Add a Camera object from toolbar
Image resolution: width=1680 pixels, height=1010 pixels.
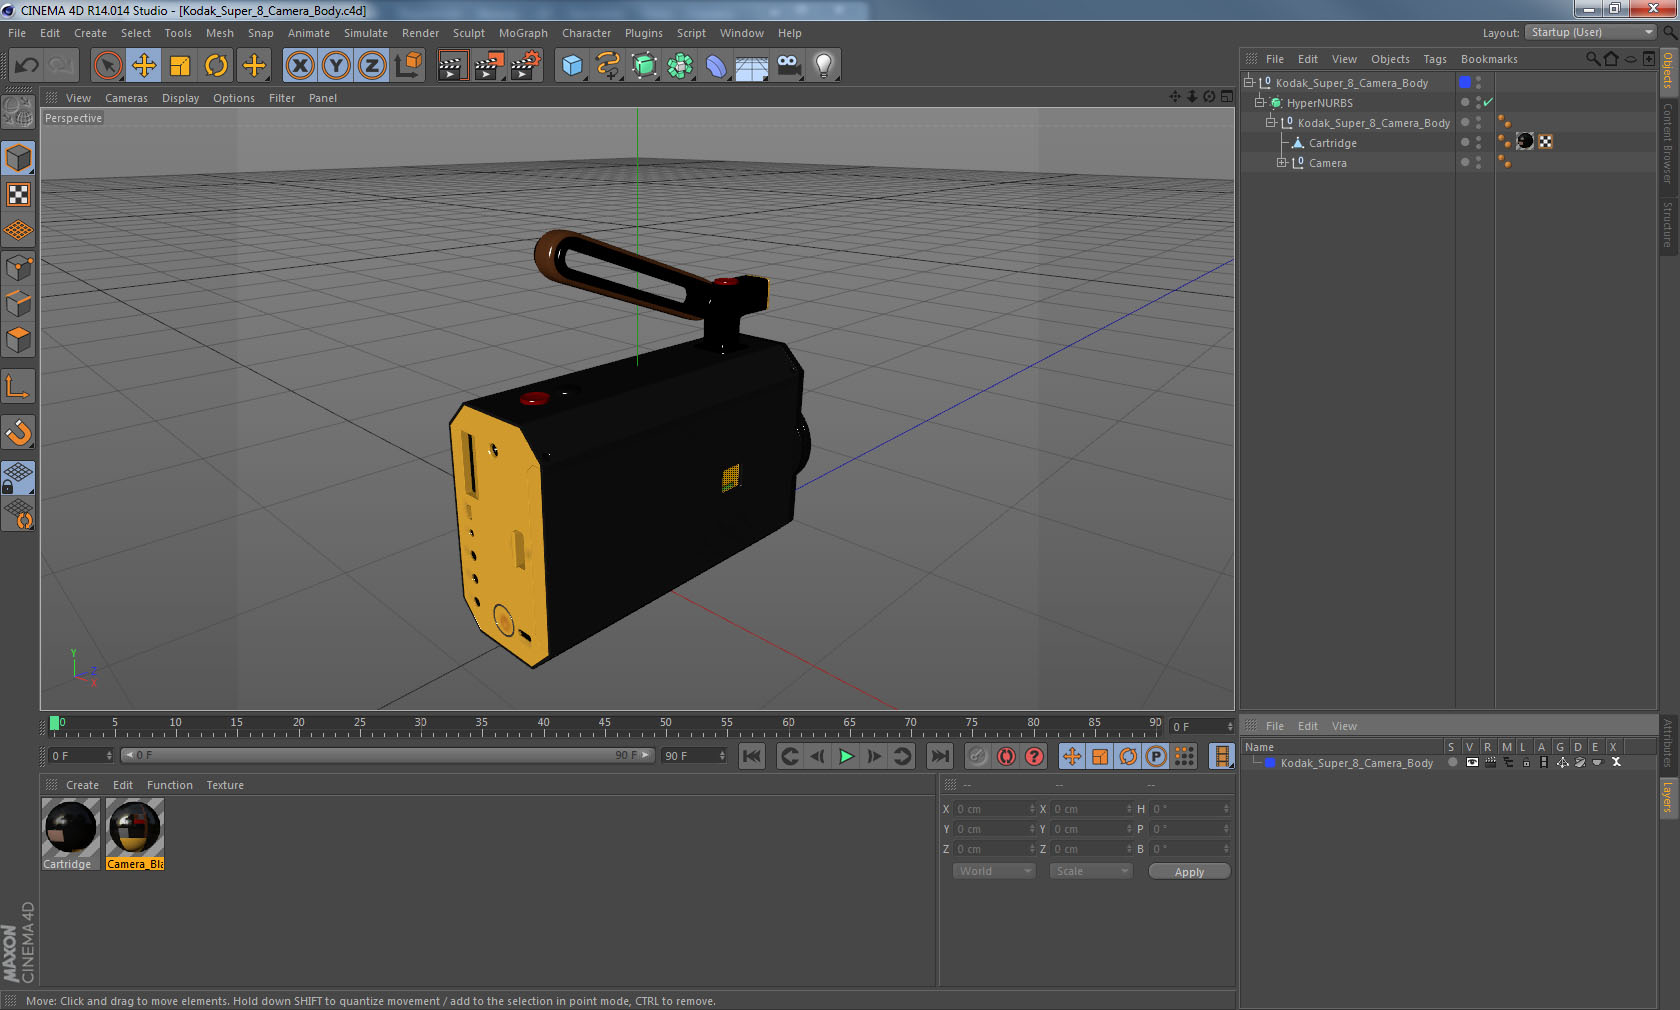789,66
